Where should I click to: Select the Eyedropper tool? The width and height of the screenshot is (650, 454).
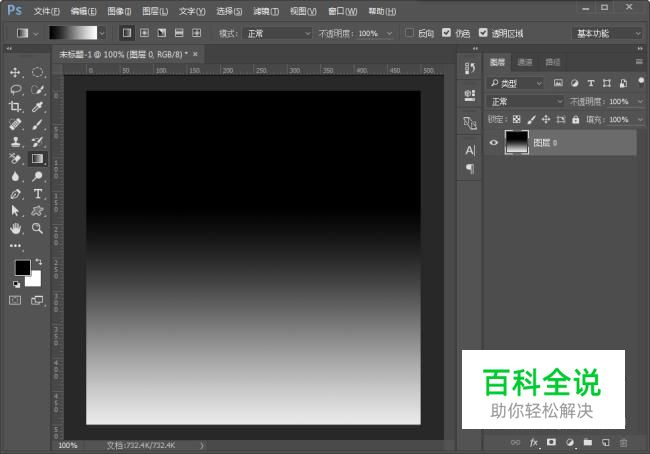(37, 107)
